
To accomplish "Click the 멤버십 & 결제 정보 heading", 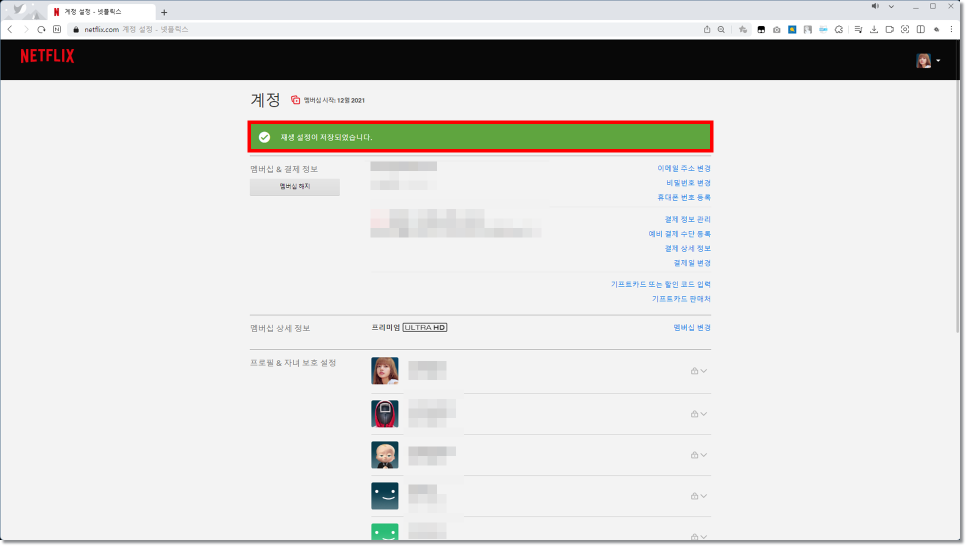I will point(284,169).
